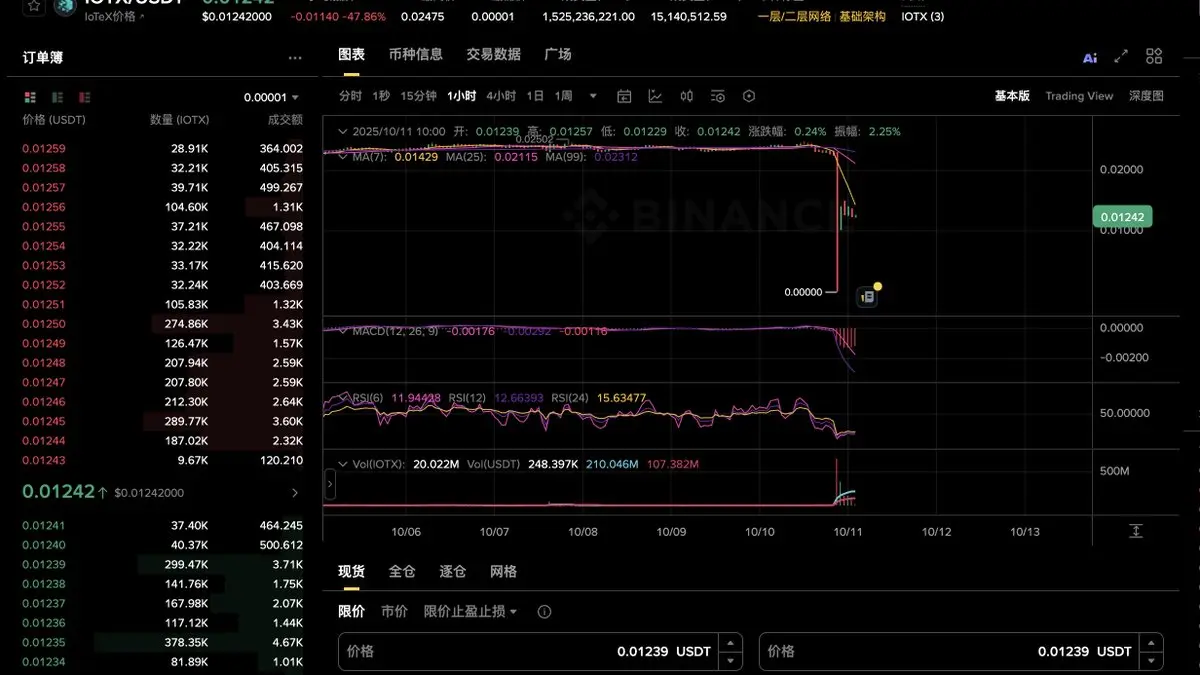
Task: Click sell order price 0.01250
Action: pyautogui.click(x=44, y=324)
